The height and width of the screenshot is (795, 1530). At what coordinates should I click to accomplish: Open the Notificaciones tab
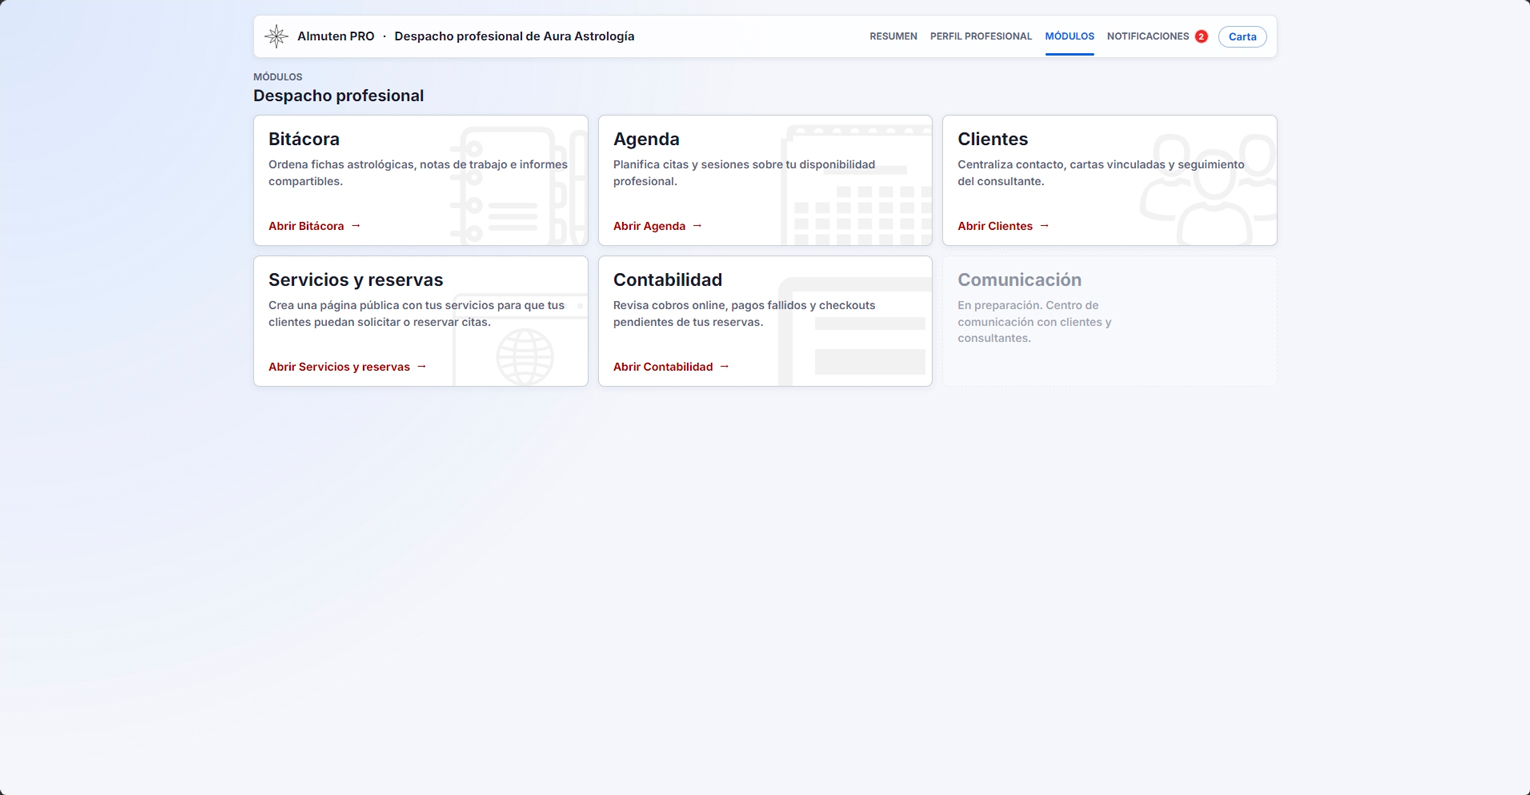click(1148, 36)
